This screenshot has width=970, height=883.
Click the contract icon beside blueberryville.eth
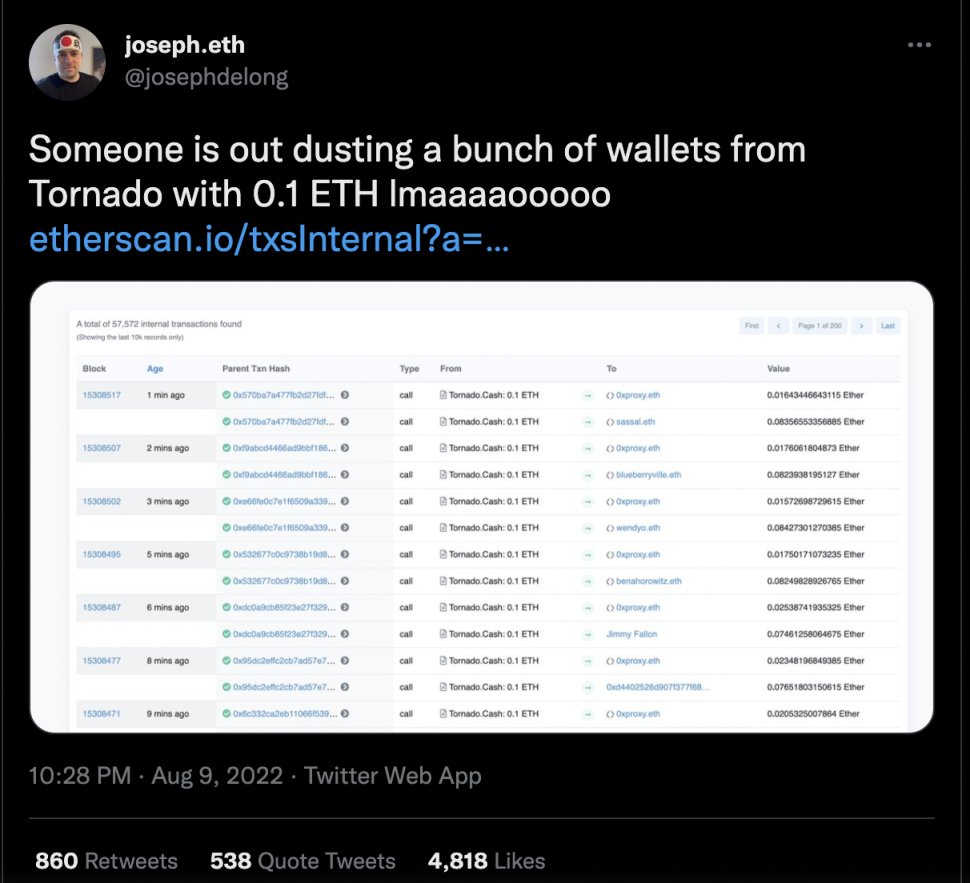(610, 475)
